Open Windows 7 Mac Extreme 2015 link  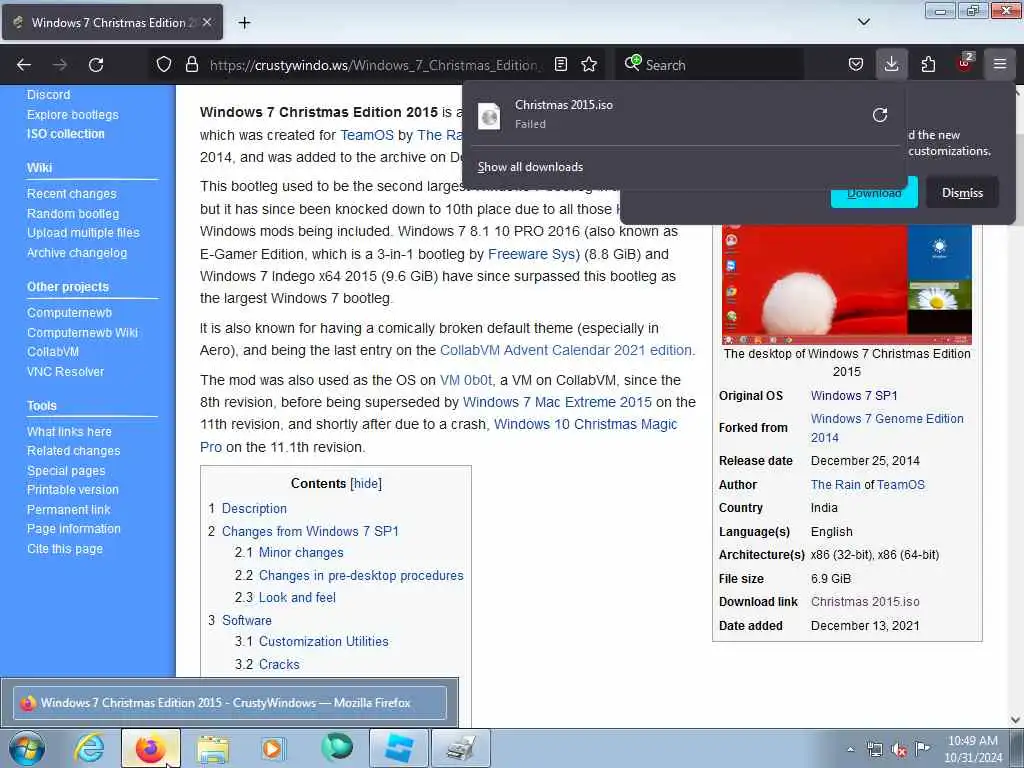click(x=557, y=402)
